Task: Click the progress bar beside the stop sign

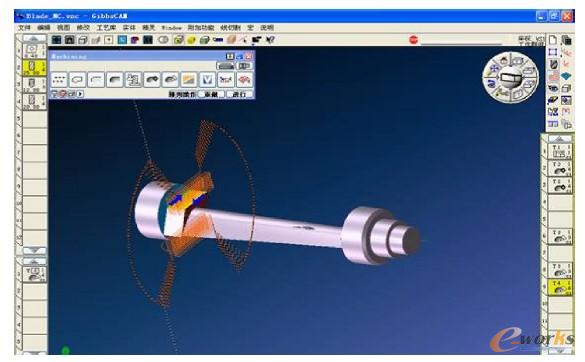Action: [462, 43]
